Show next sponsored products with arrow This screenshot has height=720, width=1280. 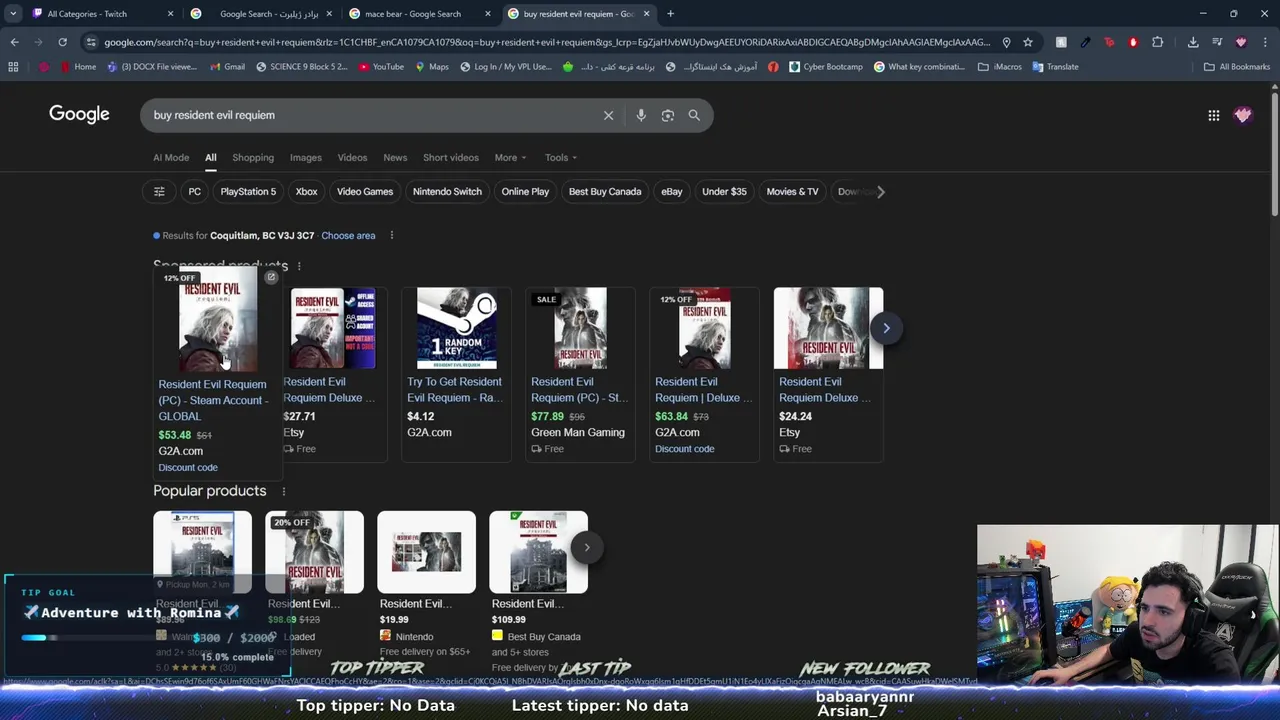886,328
